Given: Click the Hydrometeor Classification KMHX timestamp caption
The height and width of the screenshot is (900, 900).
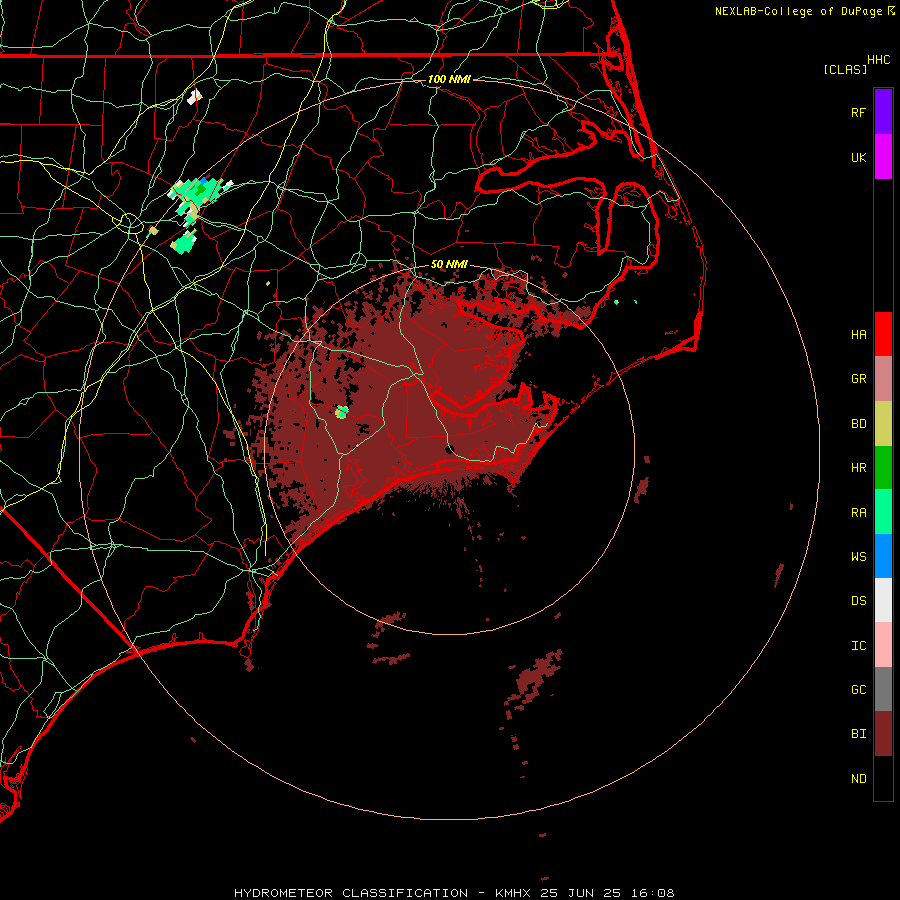Looking at the screenshot, I should click(454, 893).
